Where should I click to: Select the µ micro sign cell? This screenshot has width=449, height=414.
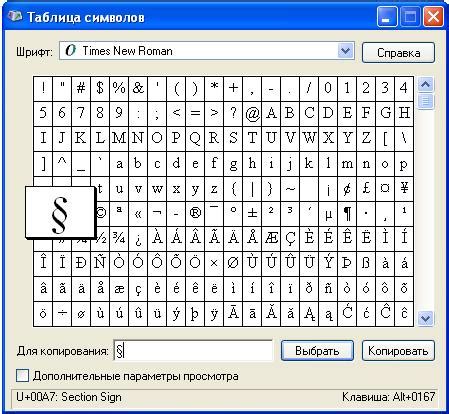328,214
